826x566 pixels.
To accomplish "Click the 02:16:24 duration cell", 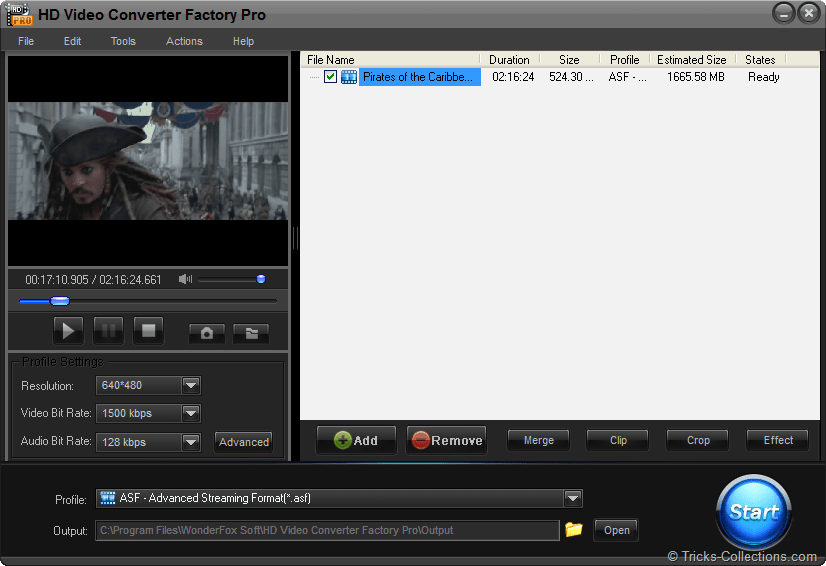I will tap(513, 77).
